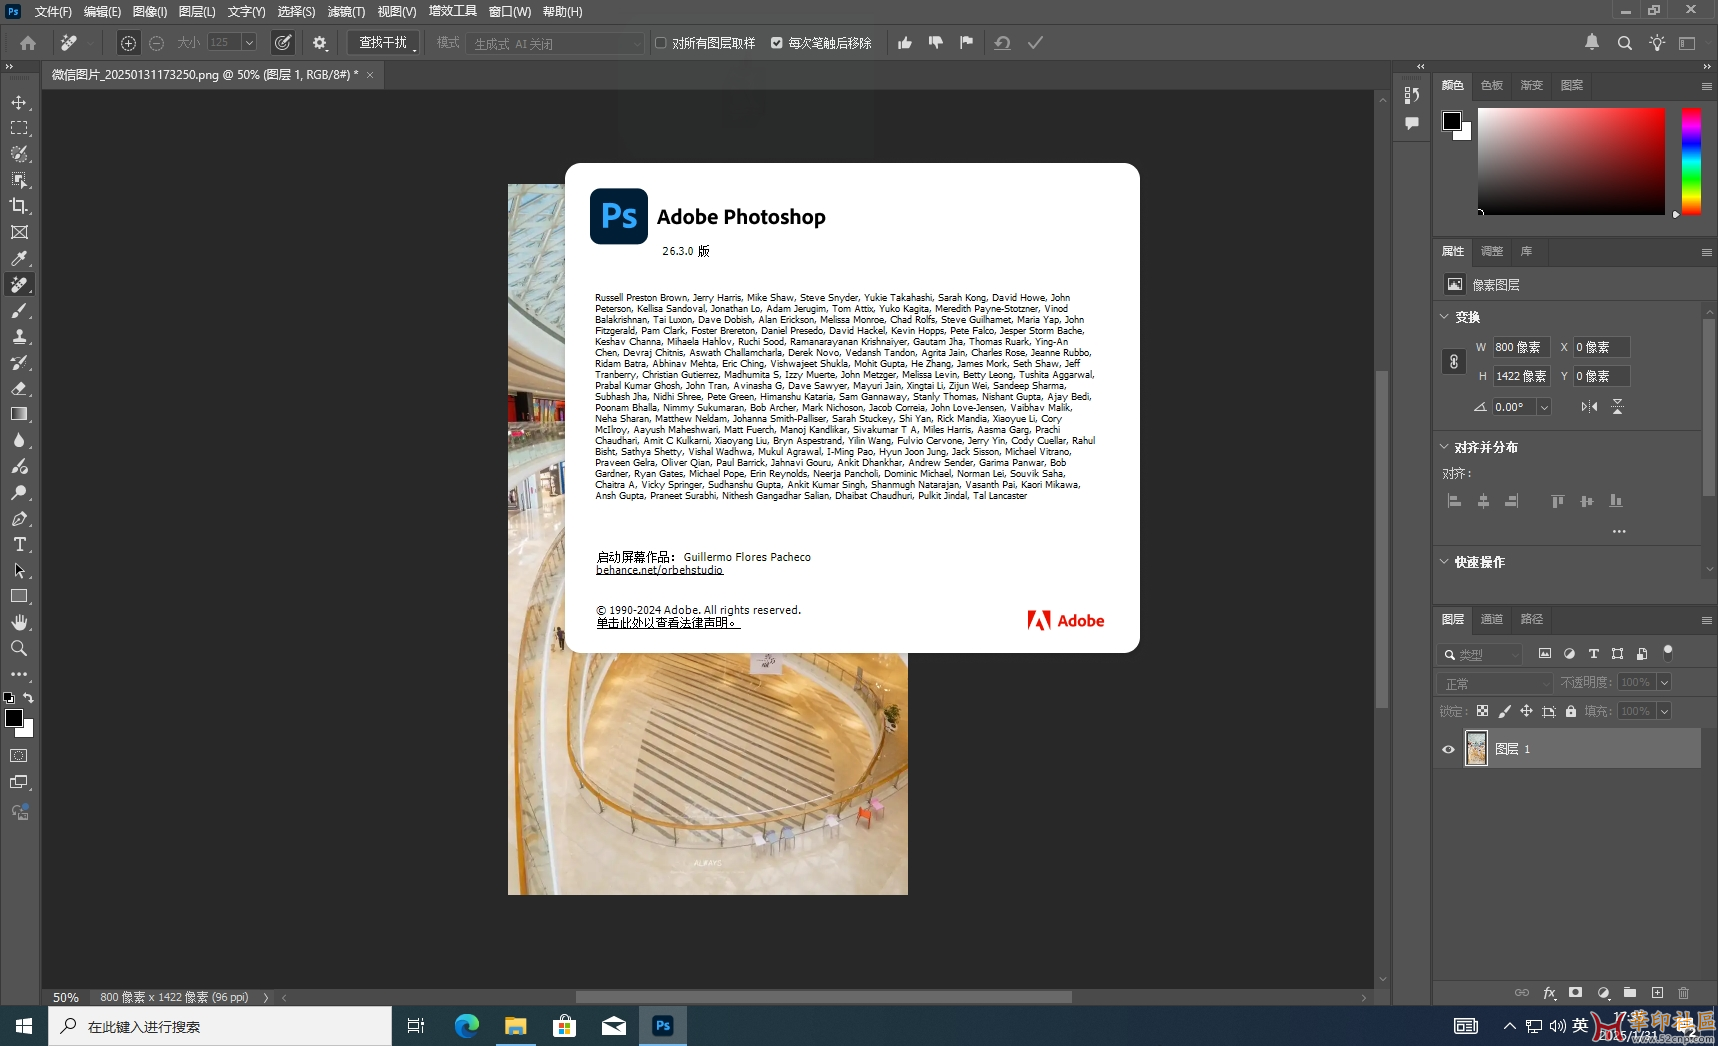This screenshot has width=1718, height=1046.
Task: Create a new group folder icon
Action: tap(1630, 993)
